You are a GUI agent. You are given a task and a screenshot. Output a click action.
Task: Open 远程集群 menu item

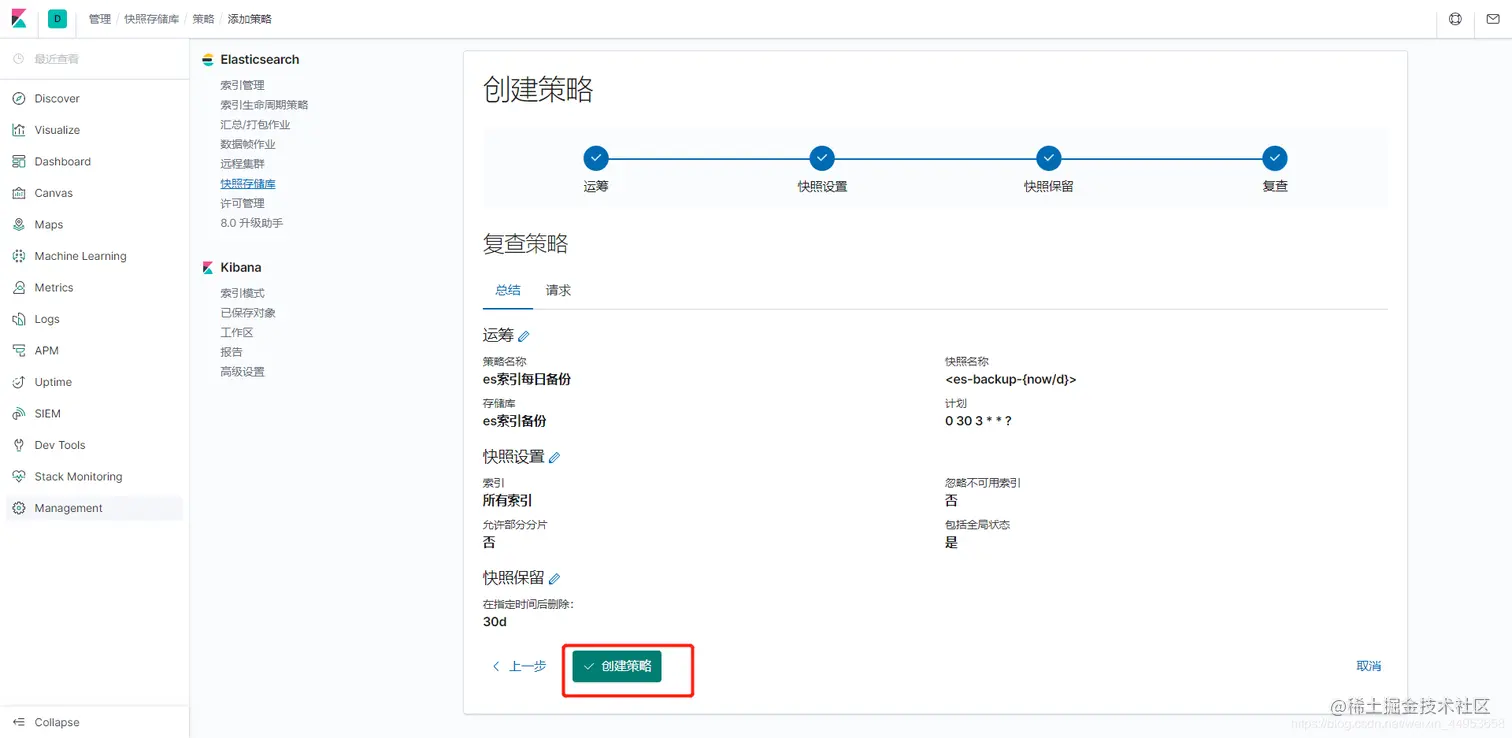pyautogui.click(x=243, y=164)
